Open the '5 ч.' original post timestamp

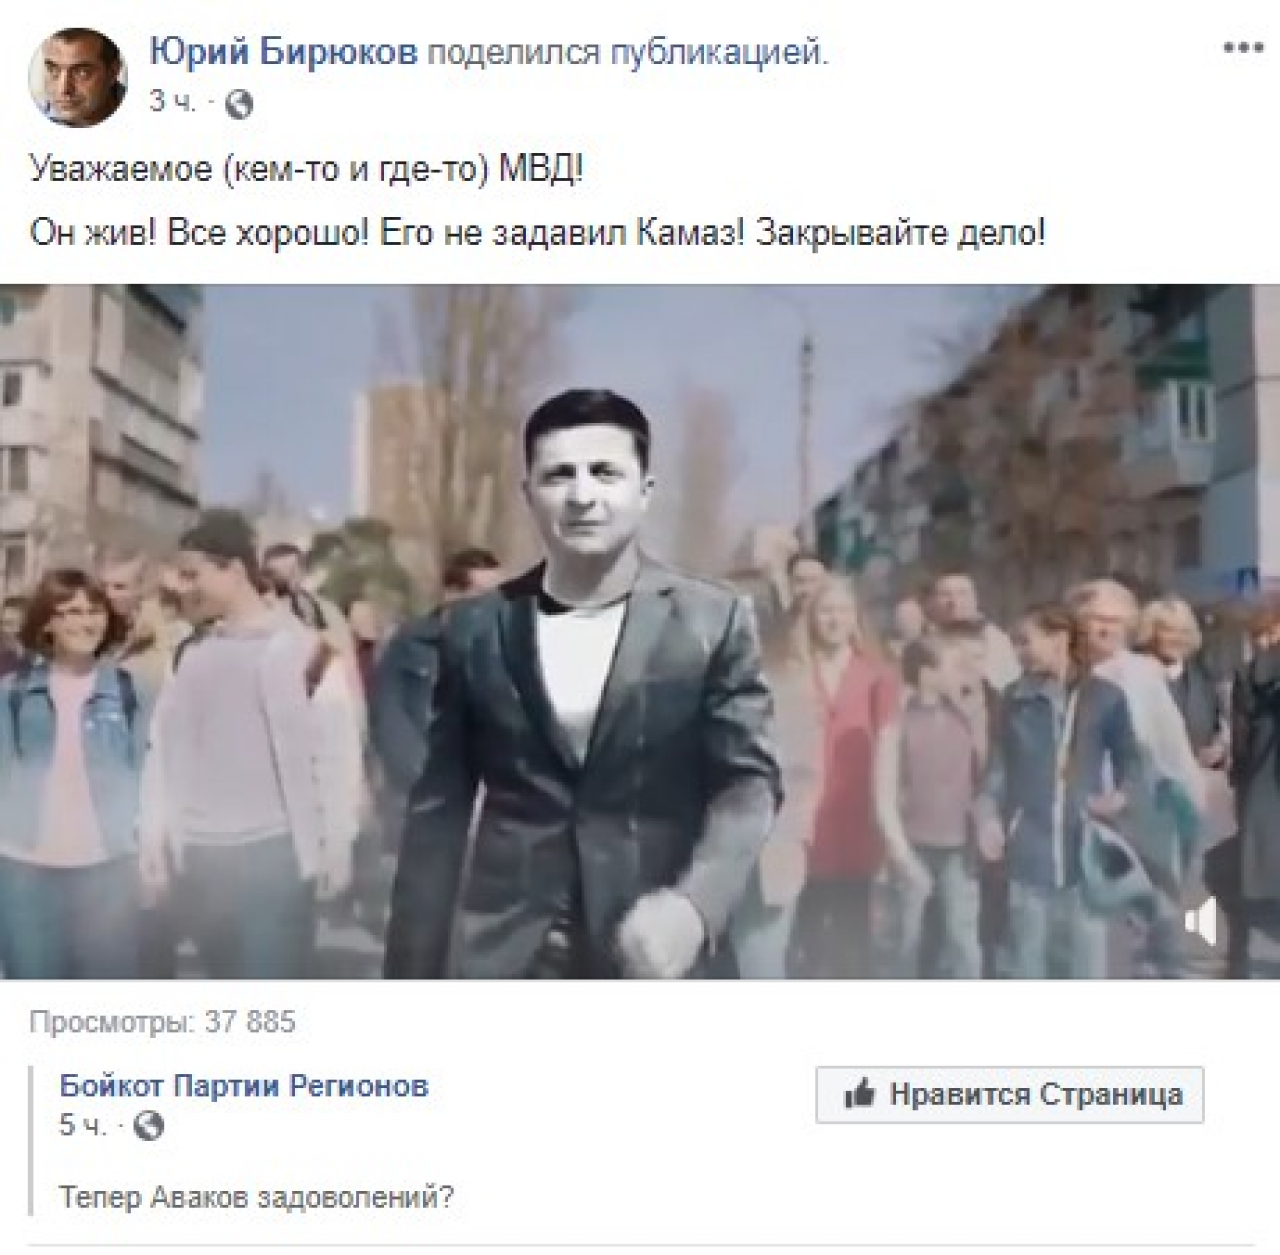(x=82, y=1126)
